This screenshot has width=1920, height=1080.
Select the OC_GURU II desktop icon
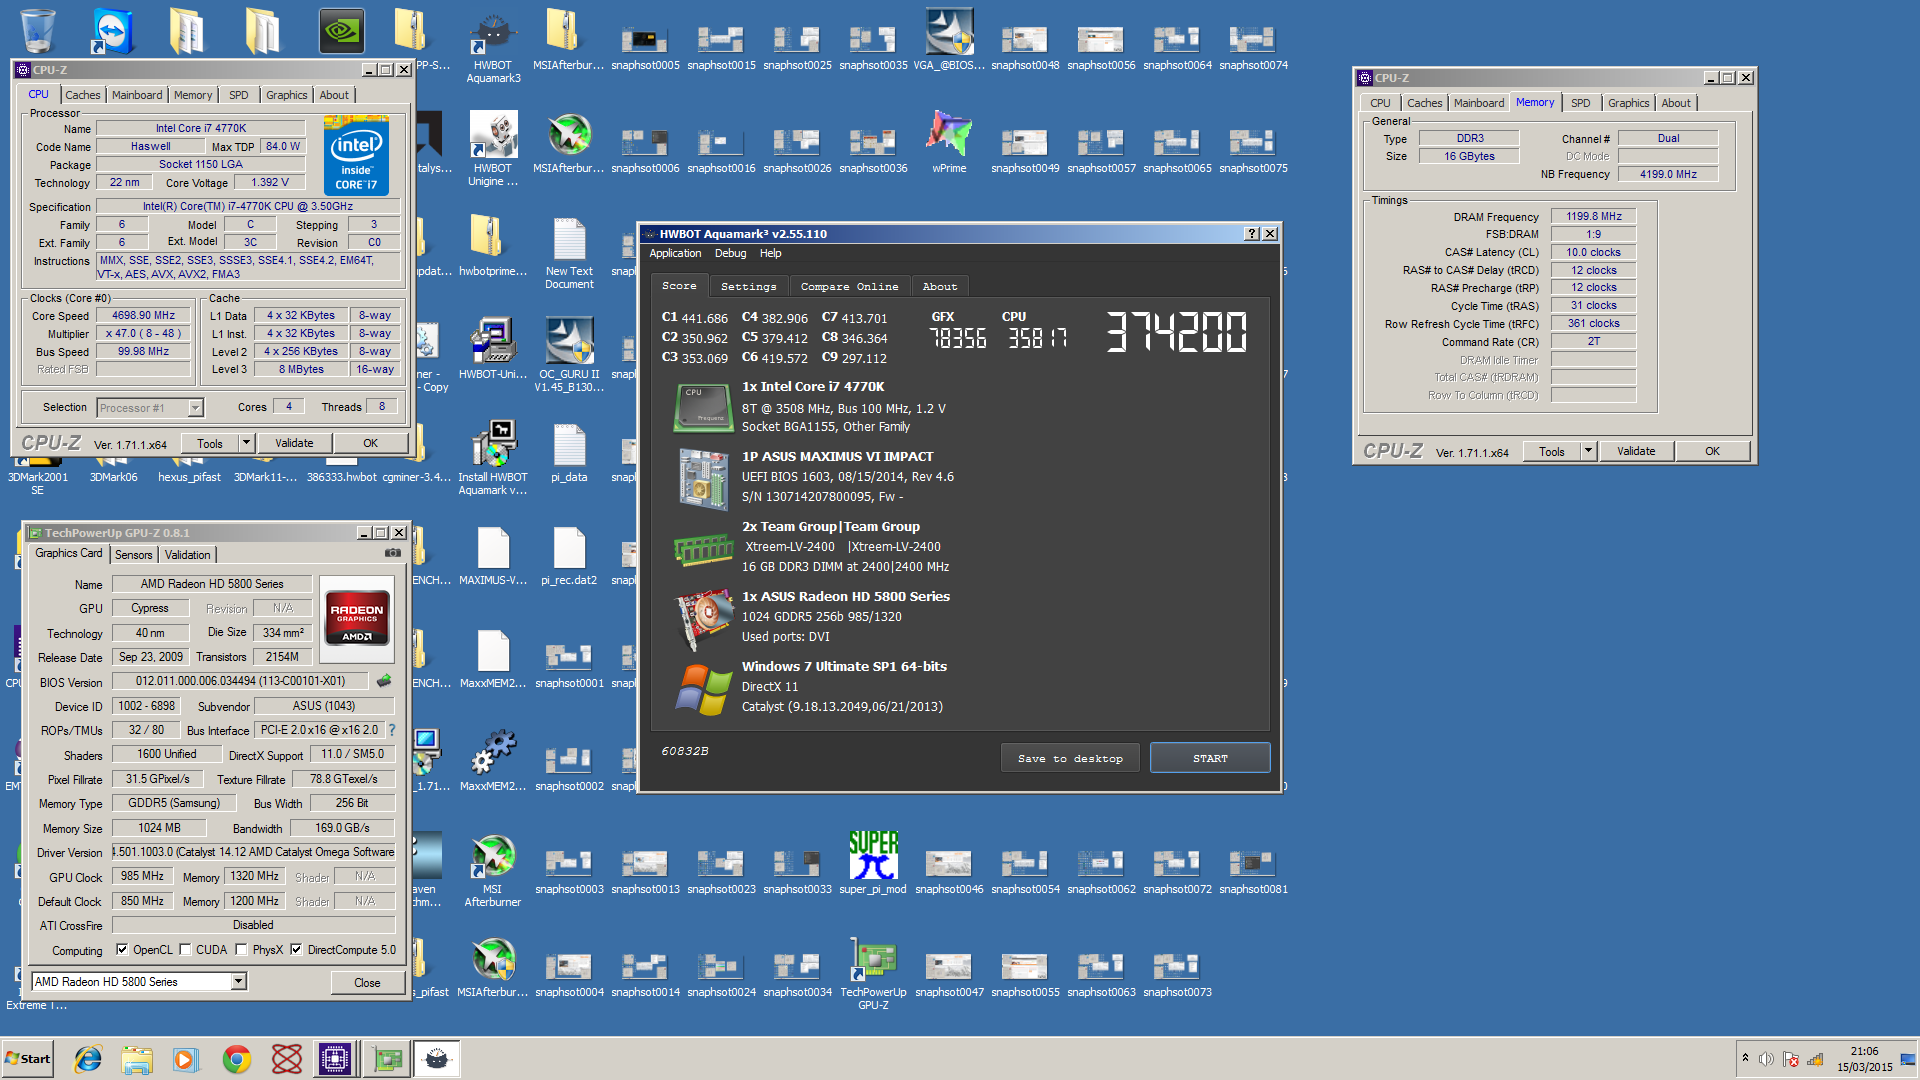pyautogui.click(x=569, y=355)
